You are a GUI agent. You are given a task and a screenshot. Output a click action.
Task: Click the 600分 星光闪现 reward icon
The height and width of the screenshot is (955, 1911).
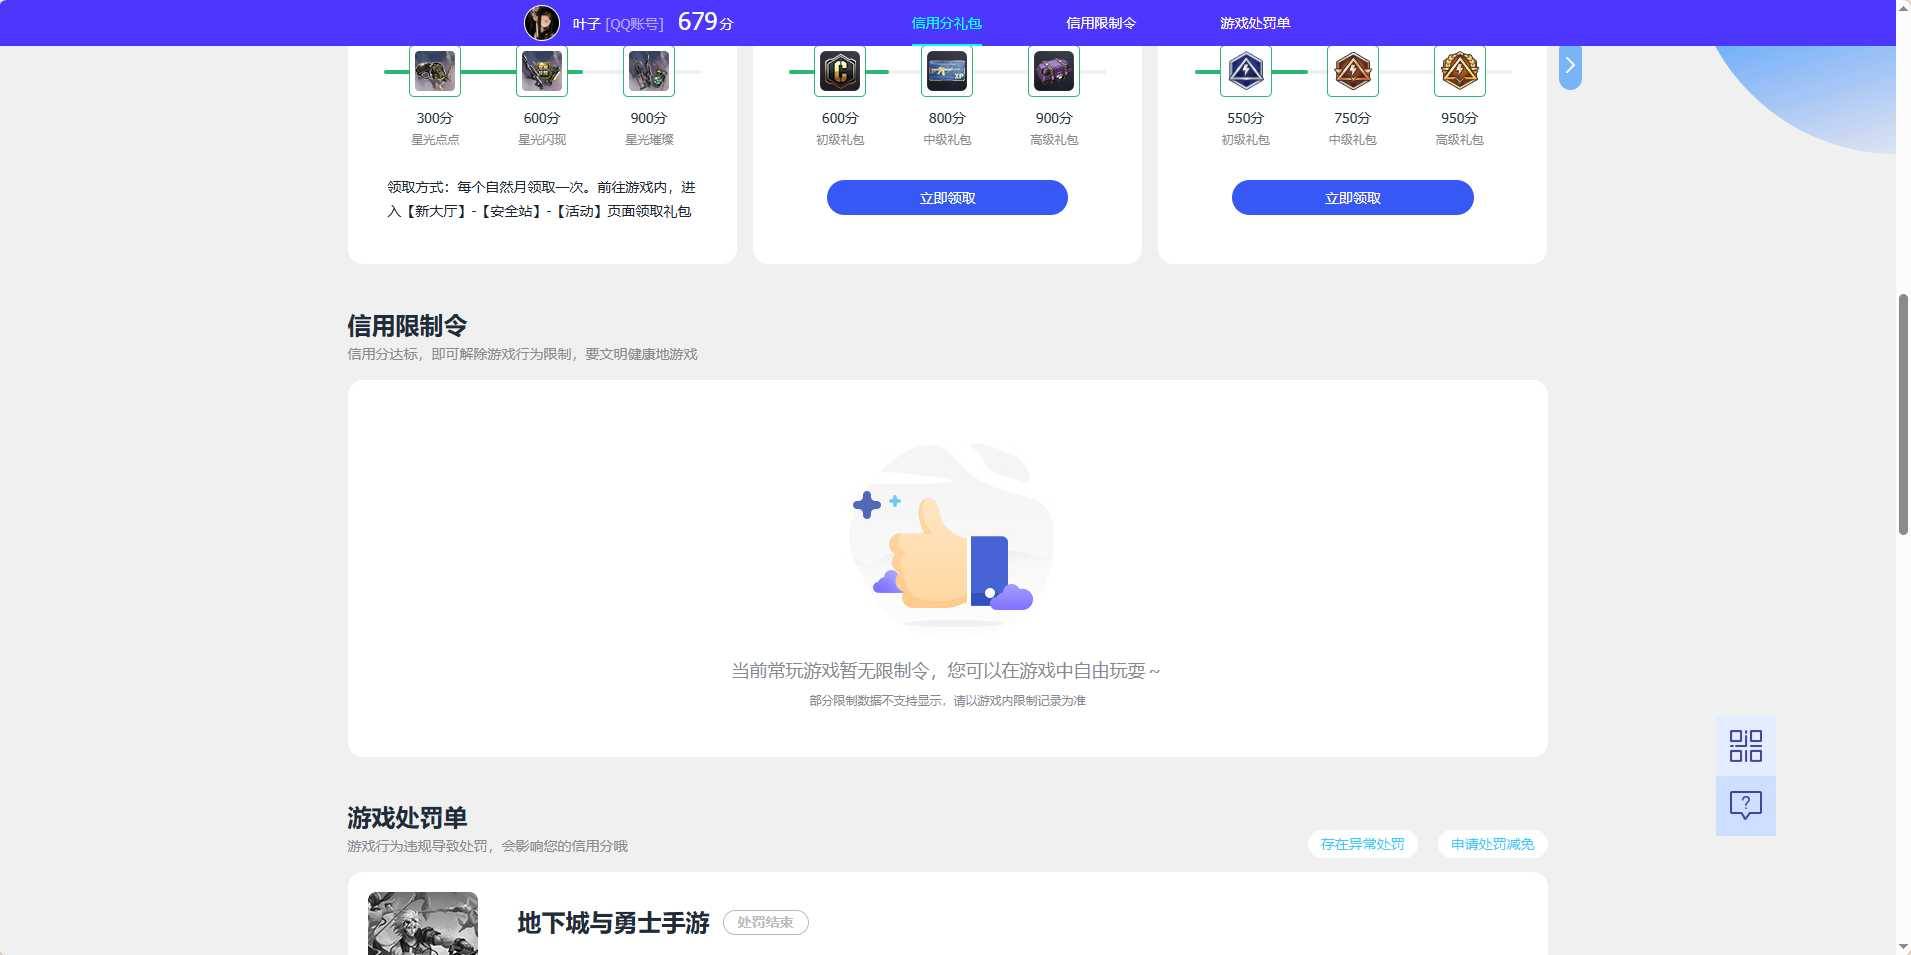click(x=542, y=71)
